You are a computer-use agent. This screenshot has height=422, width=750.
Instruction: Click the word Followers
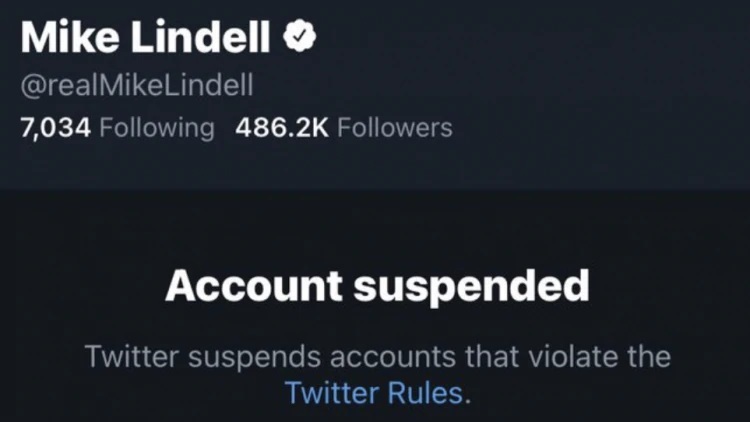tap(395, 128)
